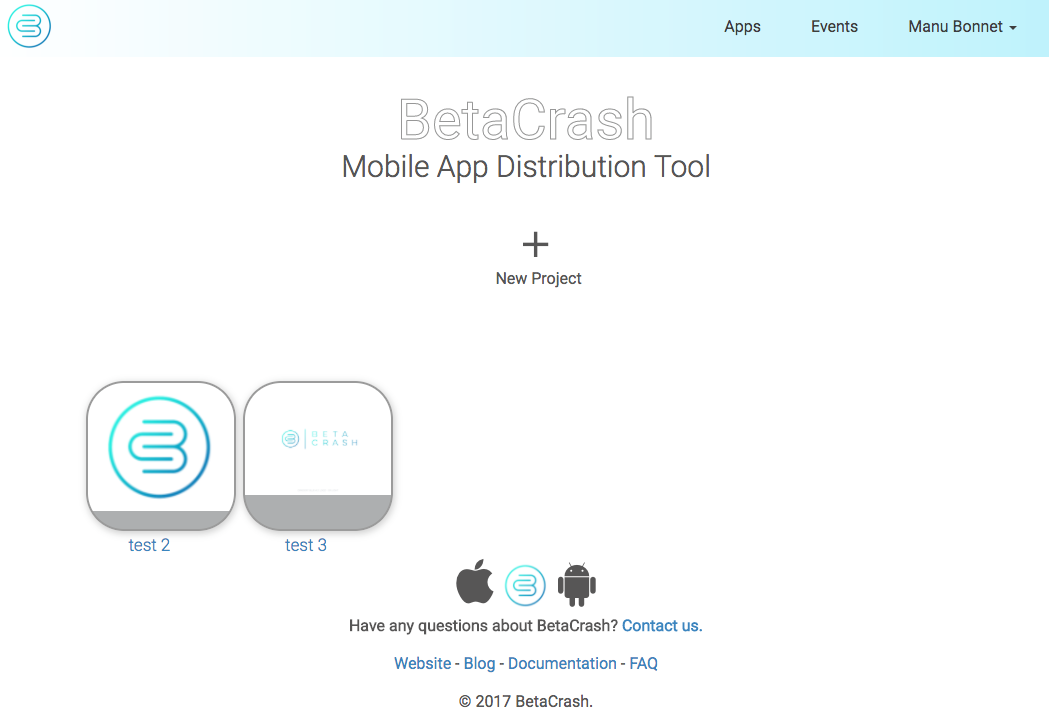Open the test 2 app thumbnail
This screenshot has height=717, width=1049.
(x=161, y=455)
